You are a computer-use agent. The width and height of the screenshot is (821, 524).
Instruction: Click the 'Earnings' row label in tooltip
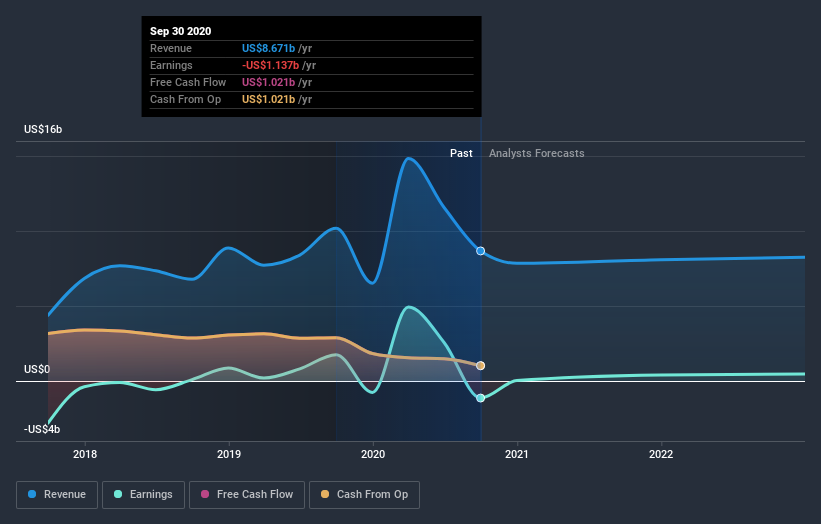(x=171, y=65)
